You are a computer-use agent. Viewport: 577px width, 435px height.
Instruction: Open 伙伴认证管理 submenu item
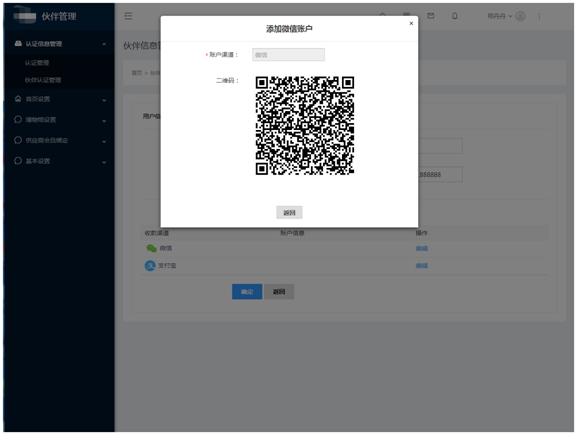[43, 80]
